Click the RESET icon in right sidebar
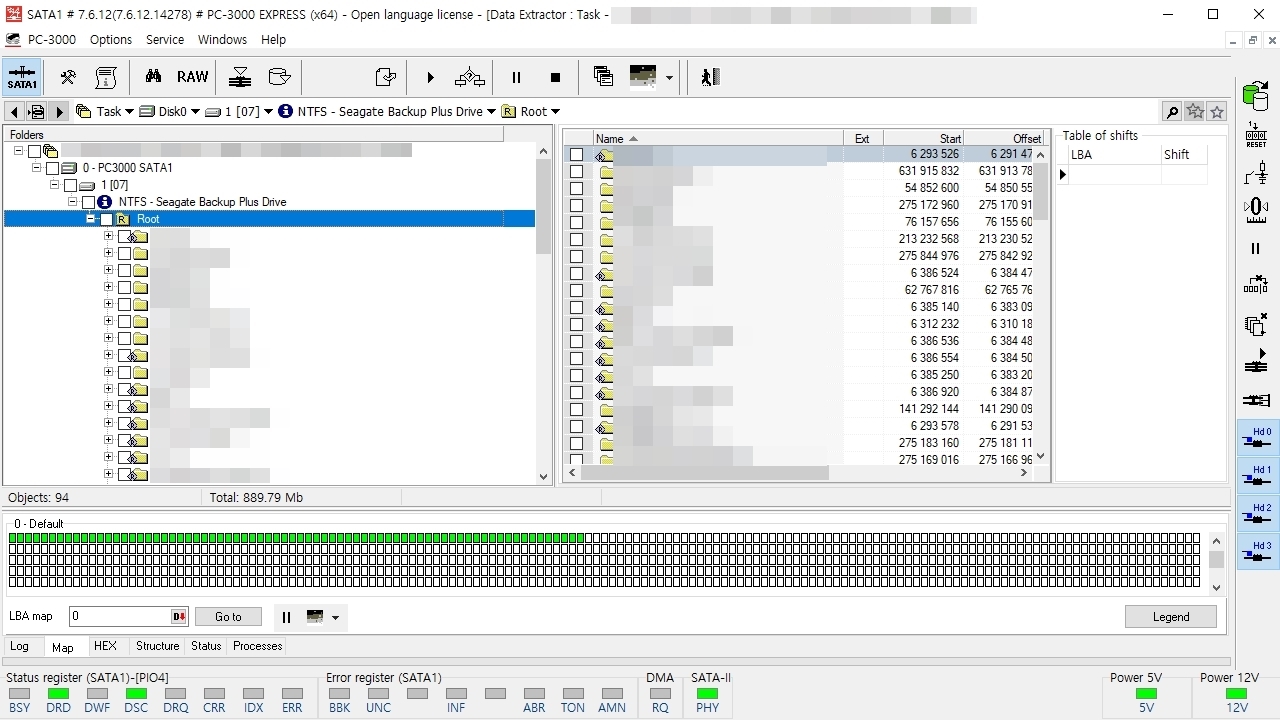 [1256, 136]
